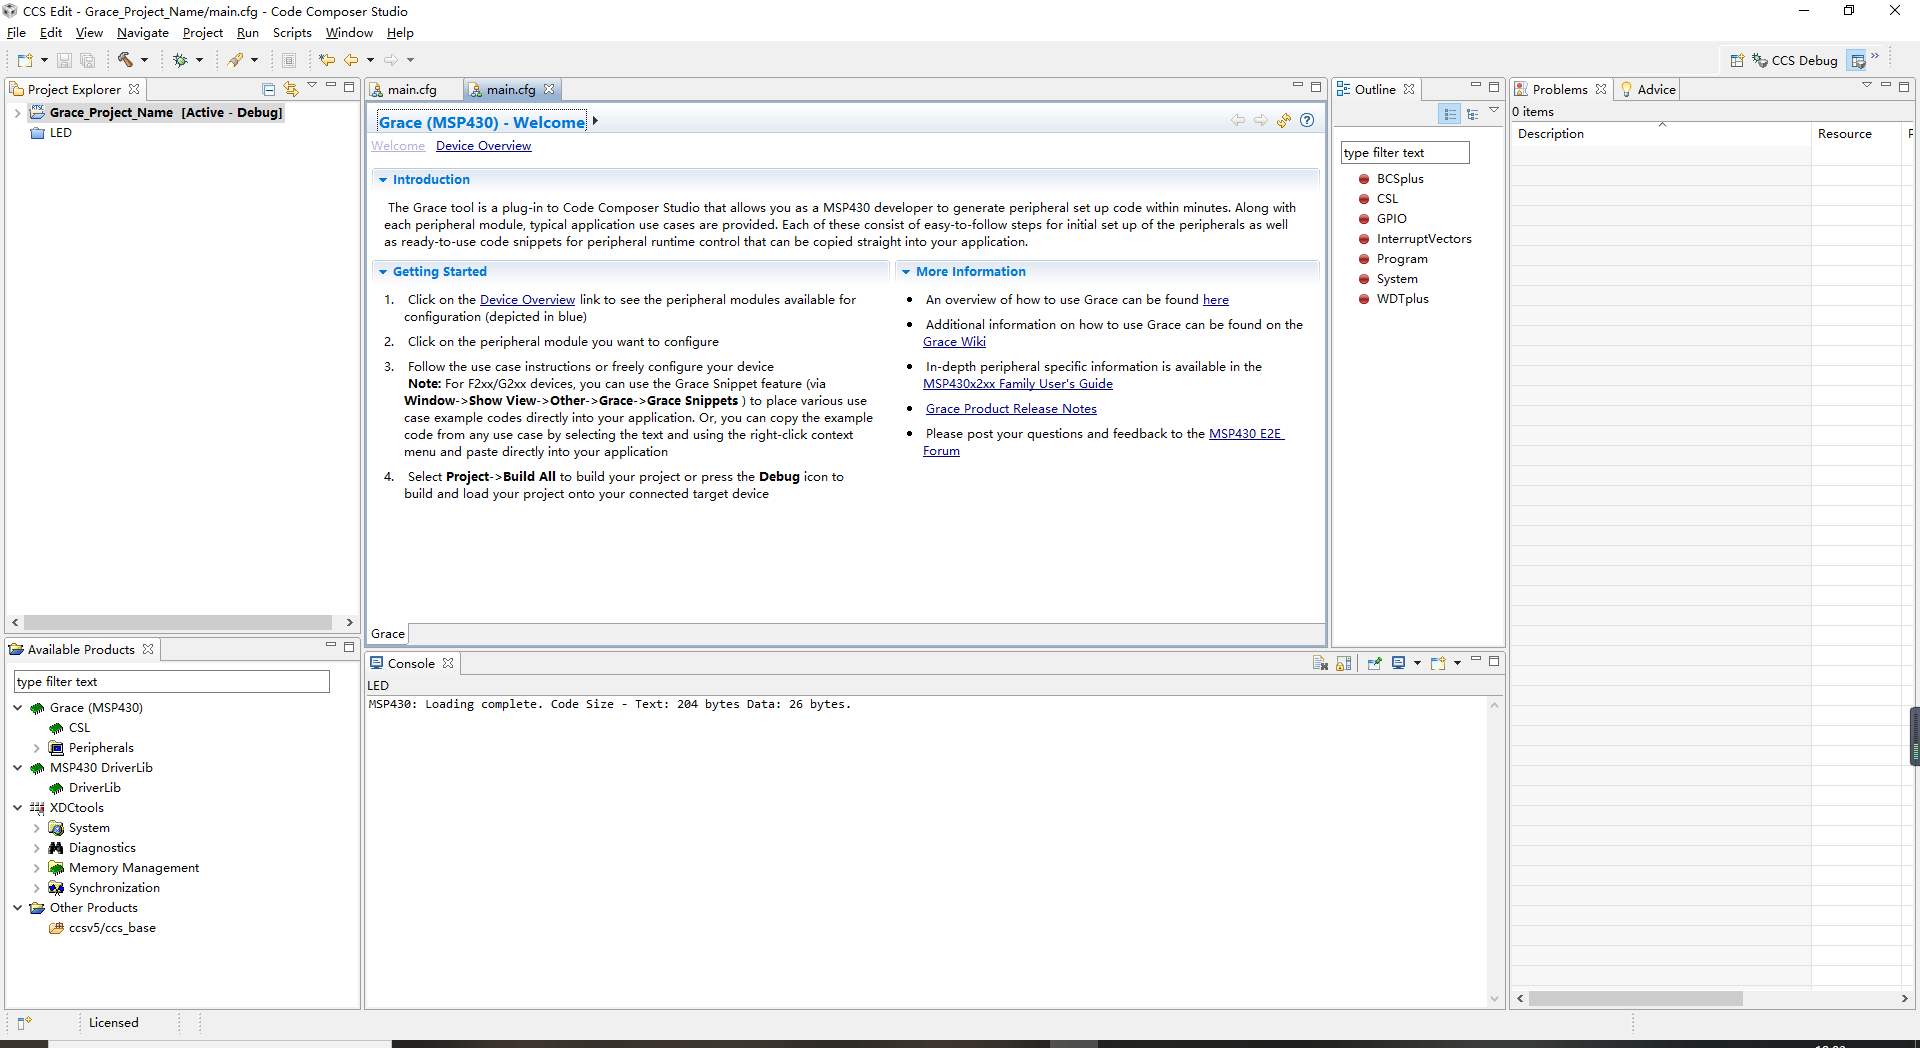Open Display Selected Console dropdown arrow
1920x1048 pixels.
tap(1417, 663)
